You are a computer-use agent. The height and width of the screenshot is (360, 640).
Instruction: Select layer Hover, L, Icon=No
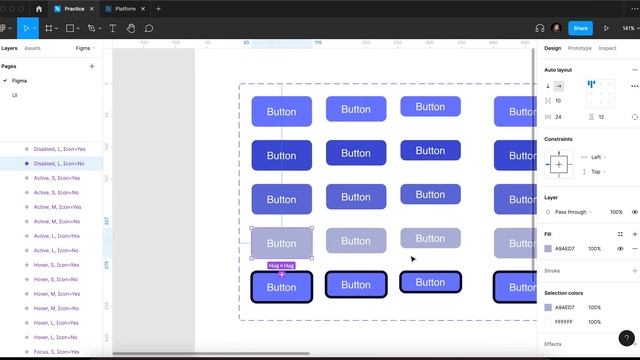pos(56,337)
